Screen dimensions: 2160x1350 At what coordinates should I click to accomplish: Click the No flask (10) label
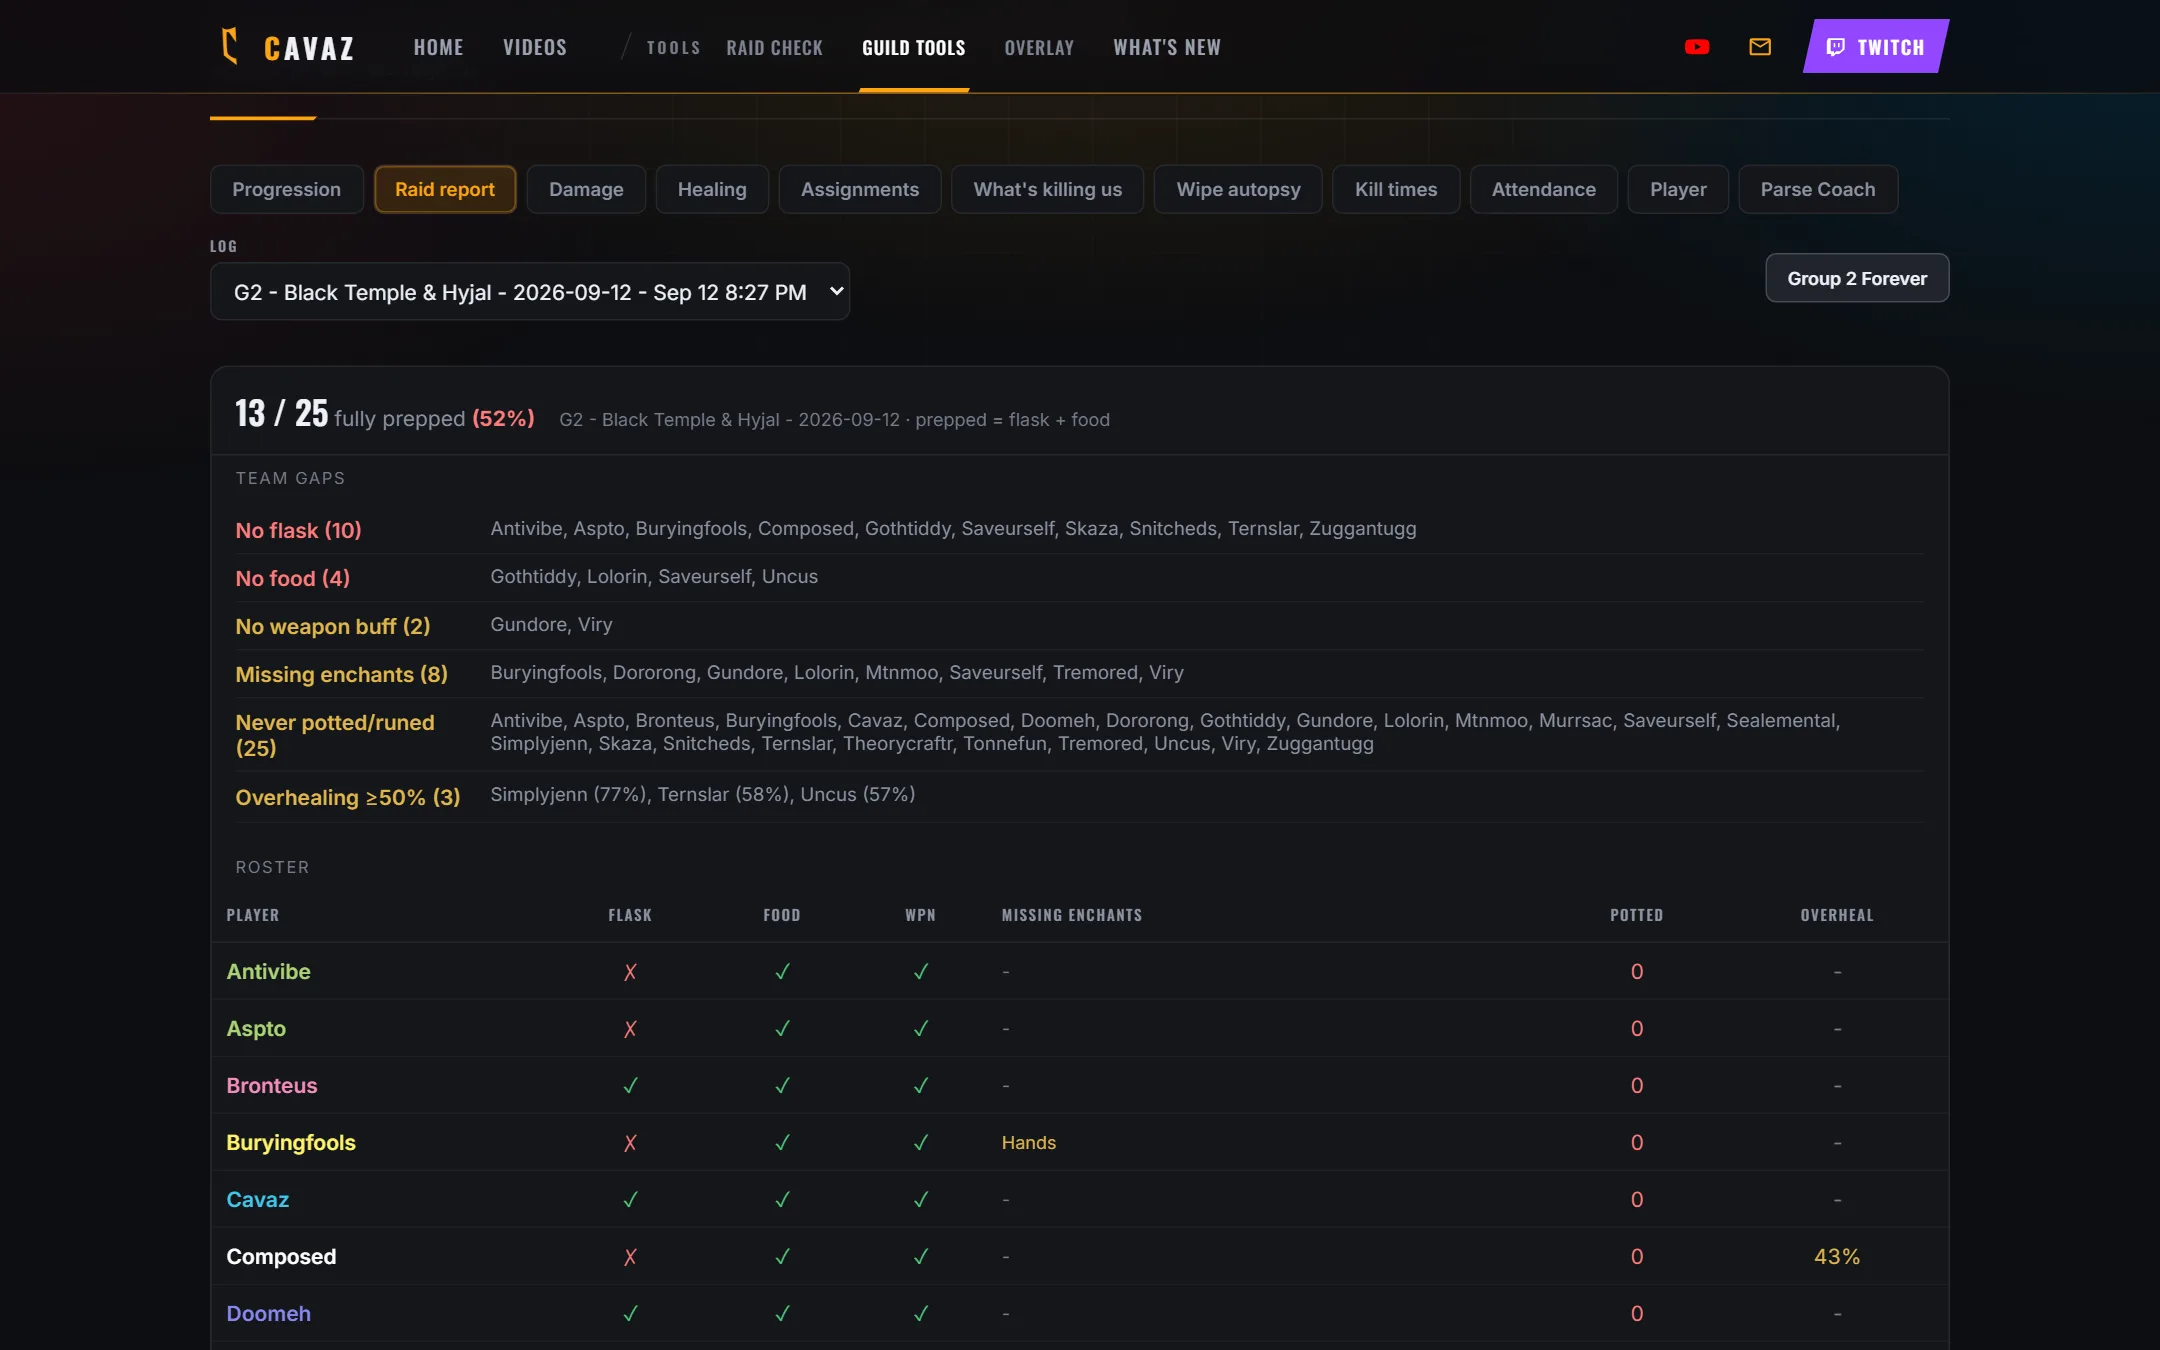click(x=298, y=530)
